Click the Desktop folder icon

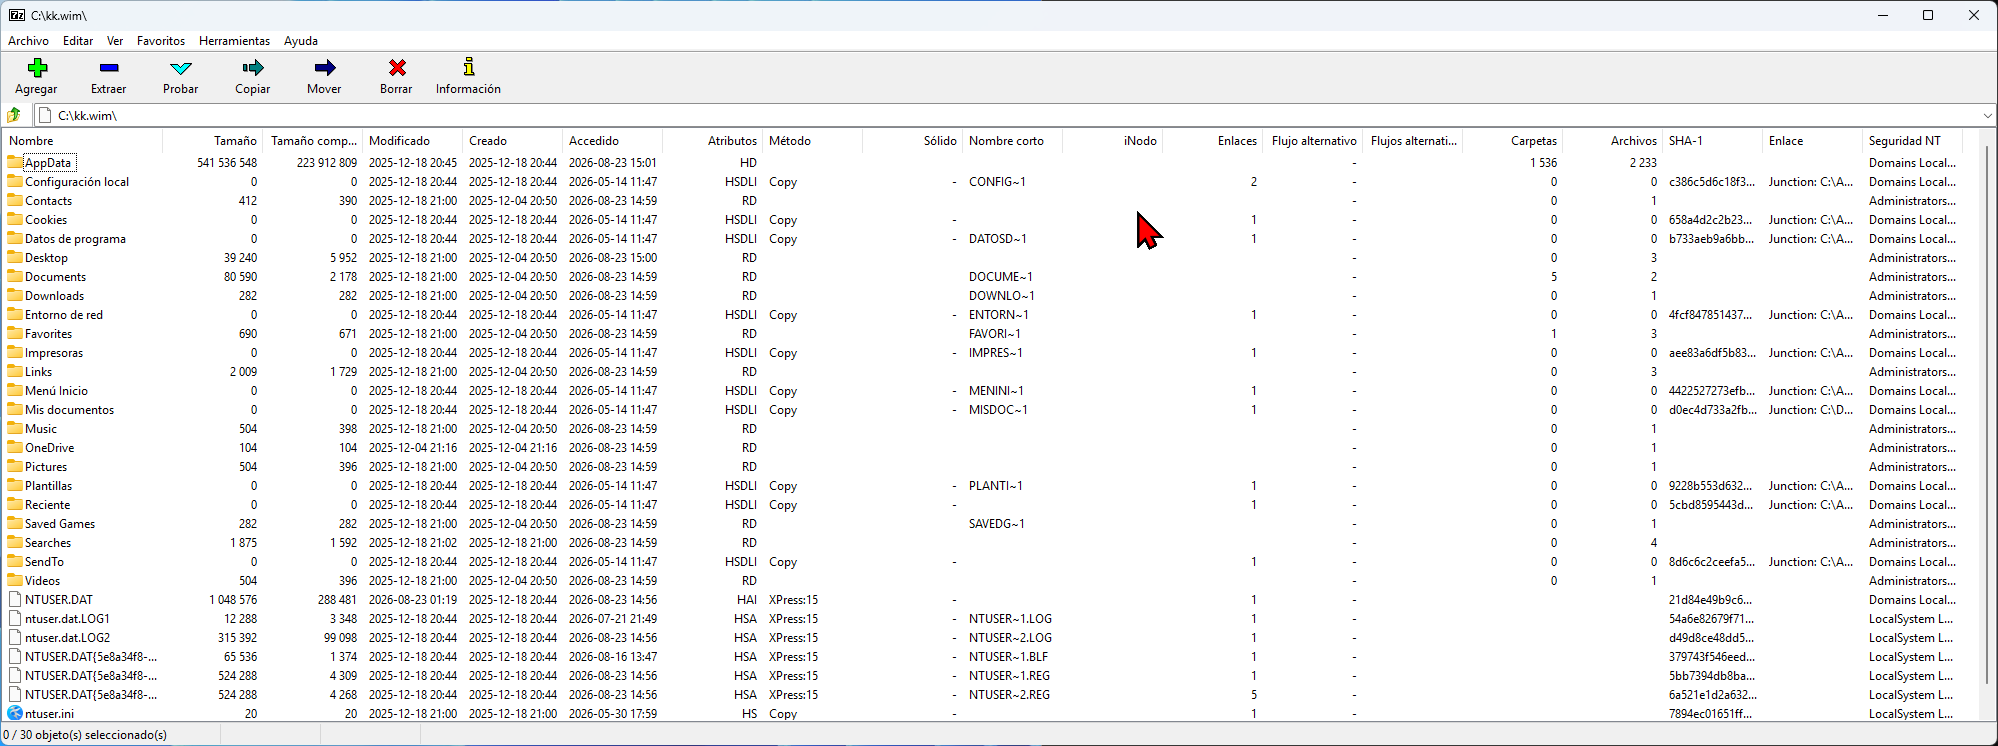[x=15, y=257]
